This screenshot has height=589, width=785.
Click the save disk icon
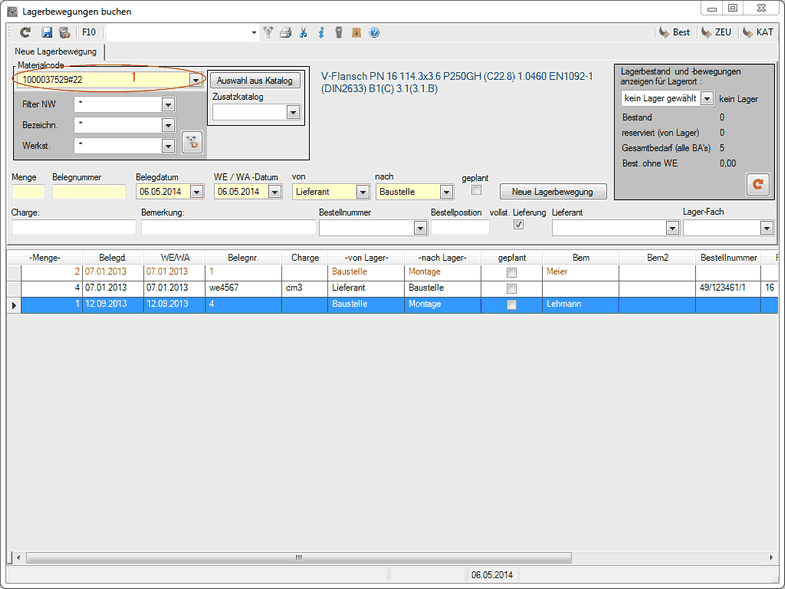[47, 33]
